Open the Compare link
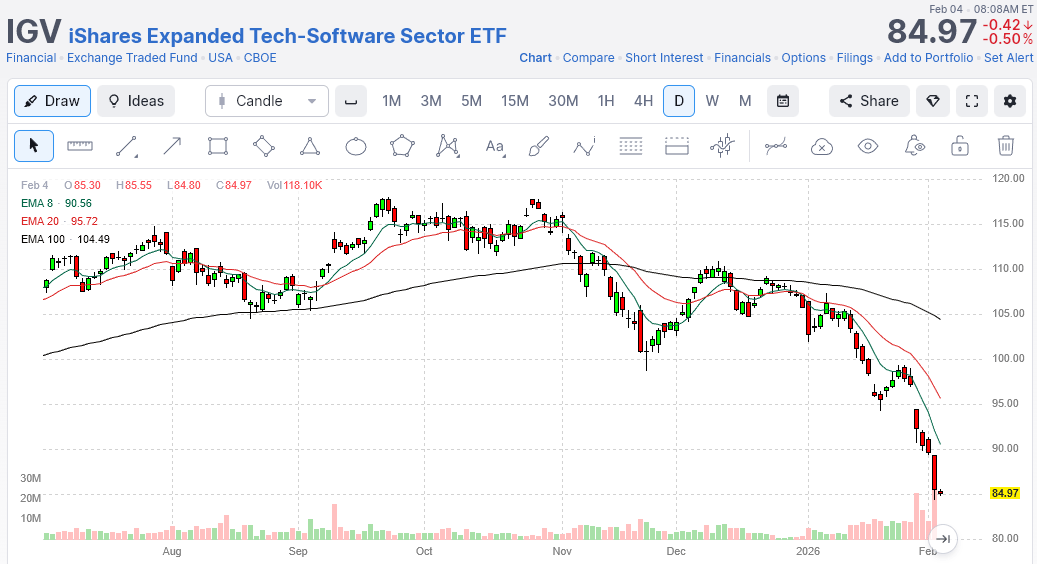Image resolution: width=1037 pixels, height=564 pixels. pyautogui.click(x=589, y=58)
